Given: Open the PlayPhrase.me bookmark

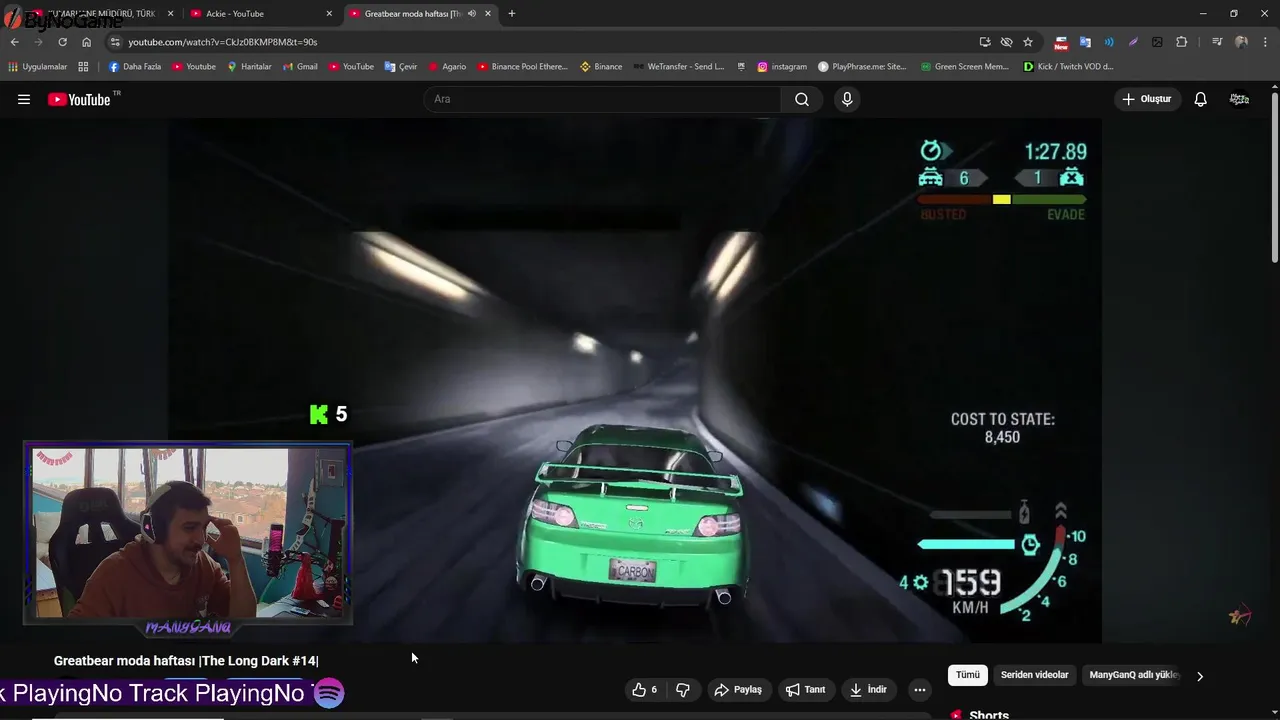Looking at the screenshot, I should click(x=862, y=67).
